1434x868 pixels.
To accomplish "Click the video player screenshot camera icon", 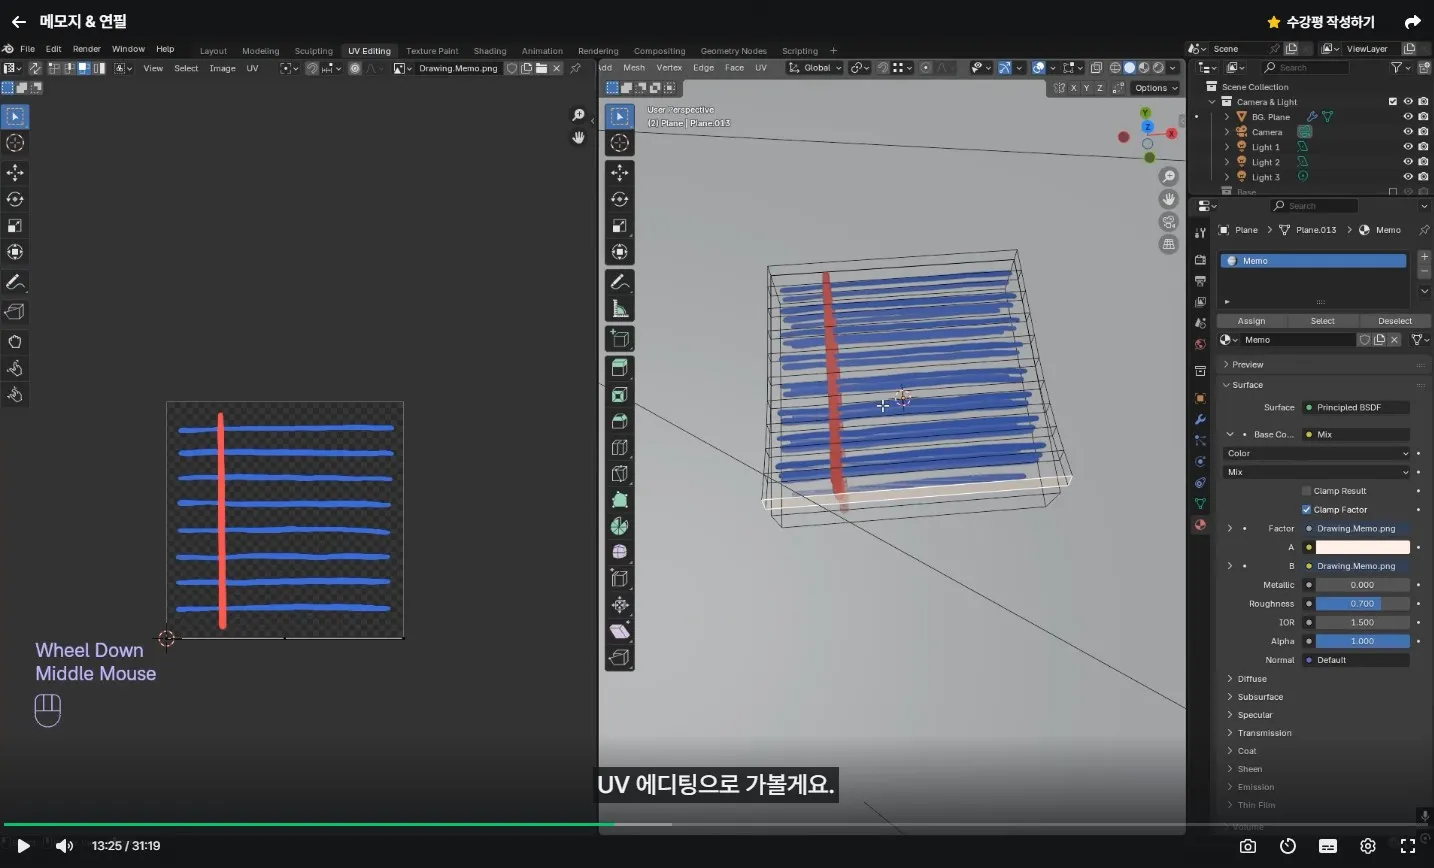I will point(1248,846).
